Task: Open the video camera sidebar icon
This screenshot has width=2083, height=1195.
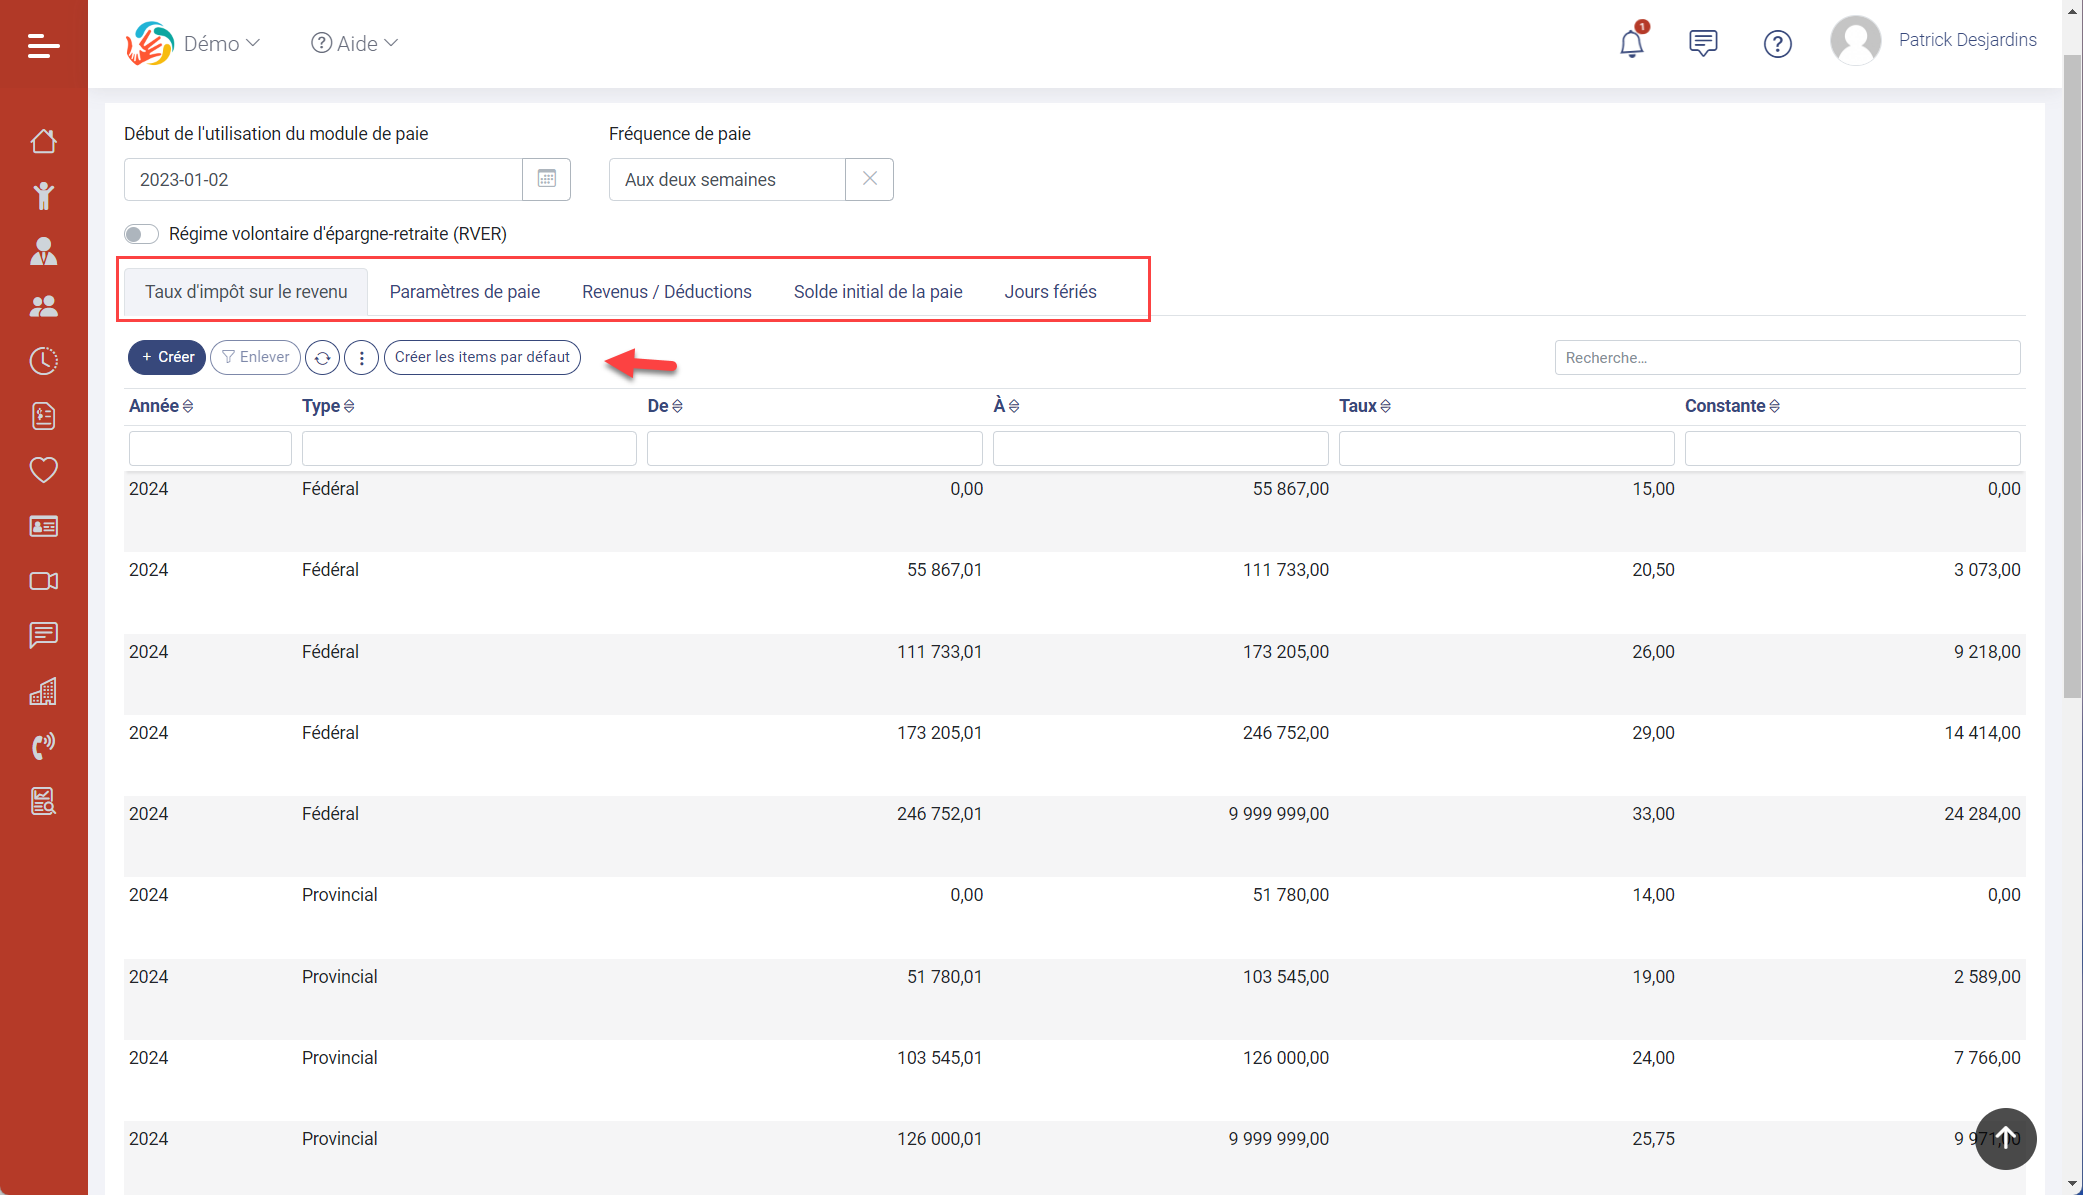Action: 43,581
